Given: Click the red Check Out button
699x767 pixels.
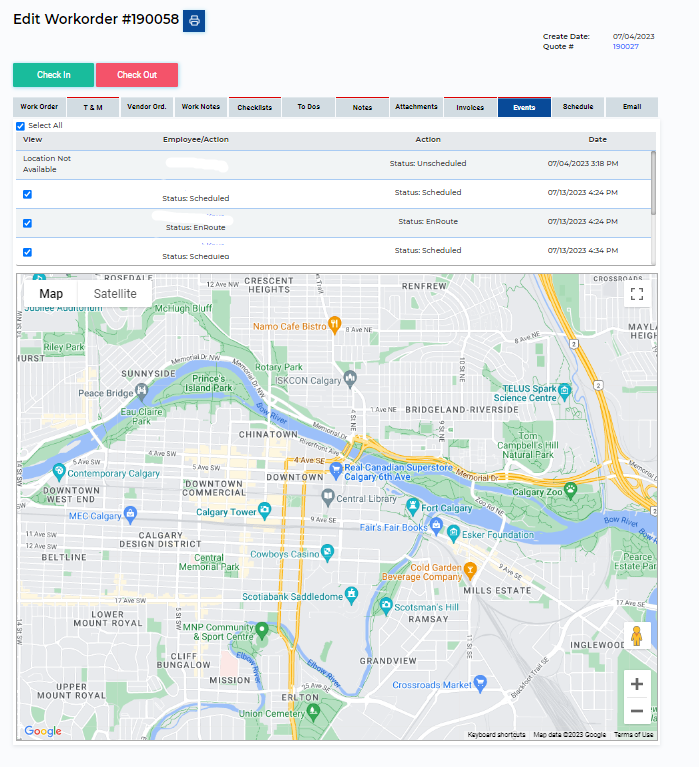Looking at the screenshot, I should coord(137,75).
